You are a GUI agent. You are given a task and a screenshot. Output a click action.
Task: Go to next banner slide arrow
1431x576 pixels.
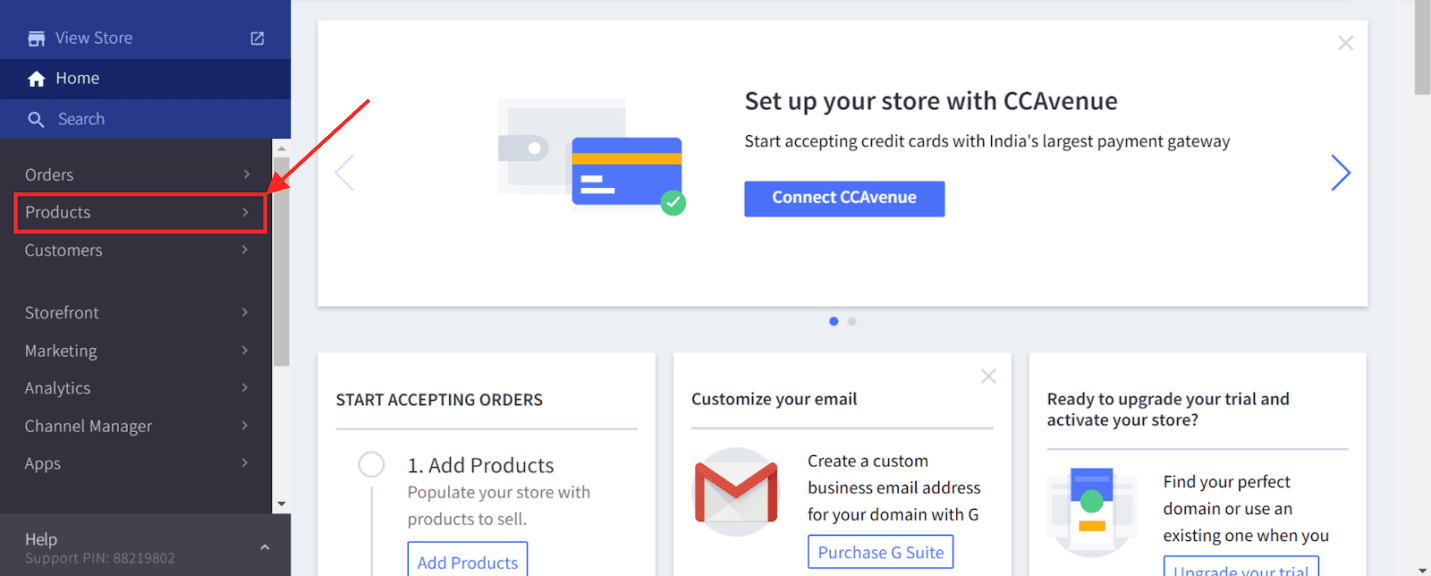click(x=1341, y=173)
